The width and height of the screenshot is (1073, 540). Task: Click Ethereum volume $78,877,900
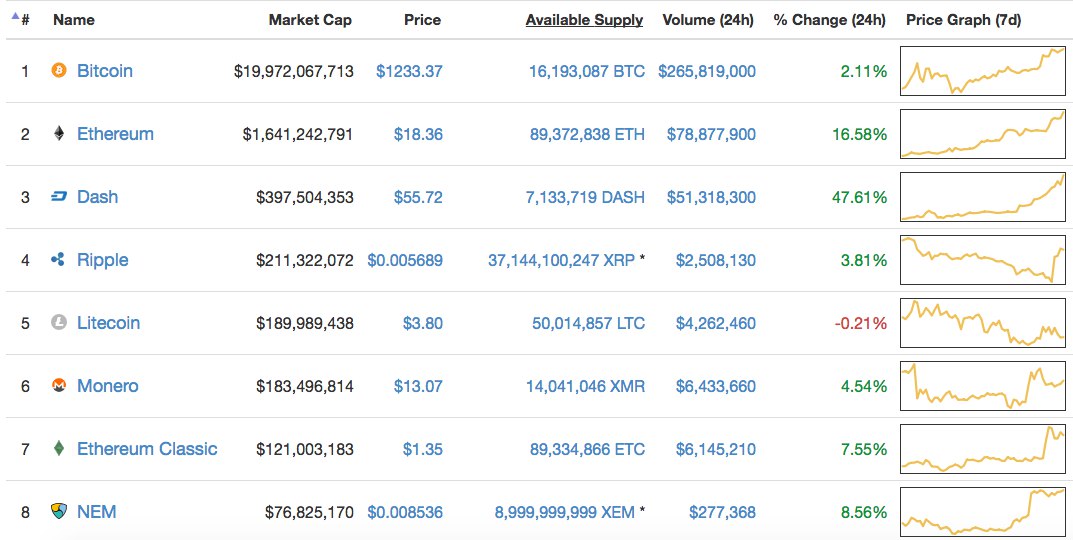[x=712, y=134]
